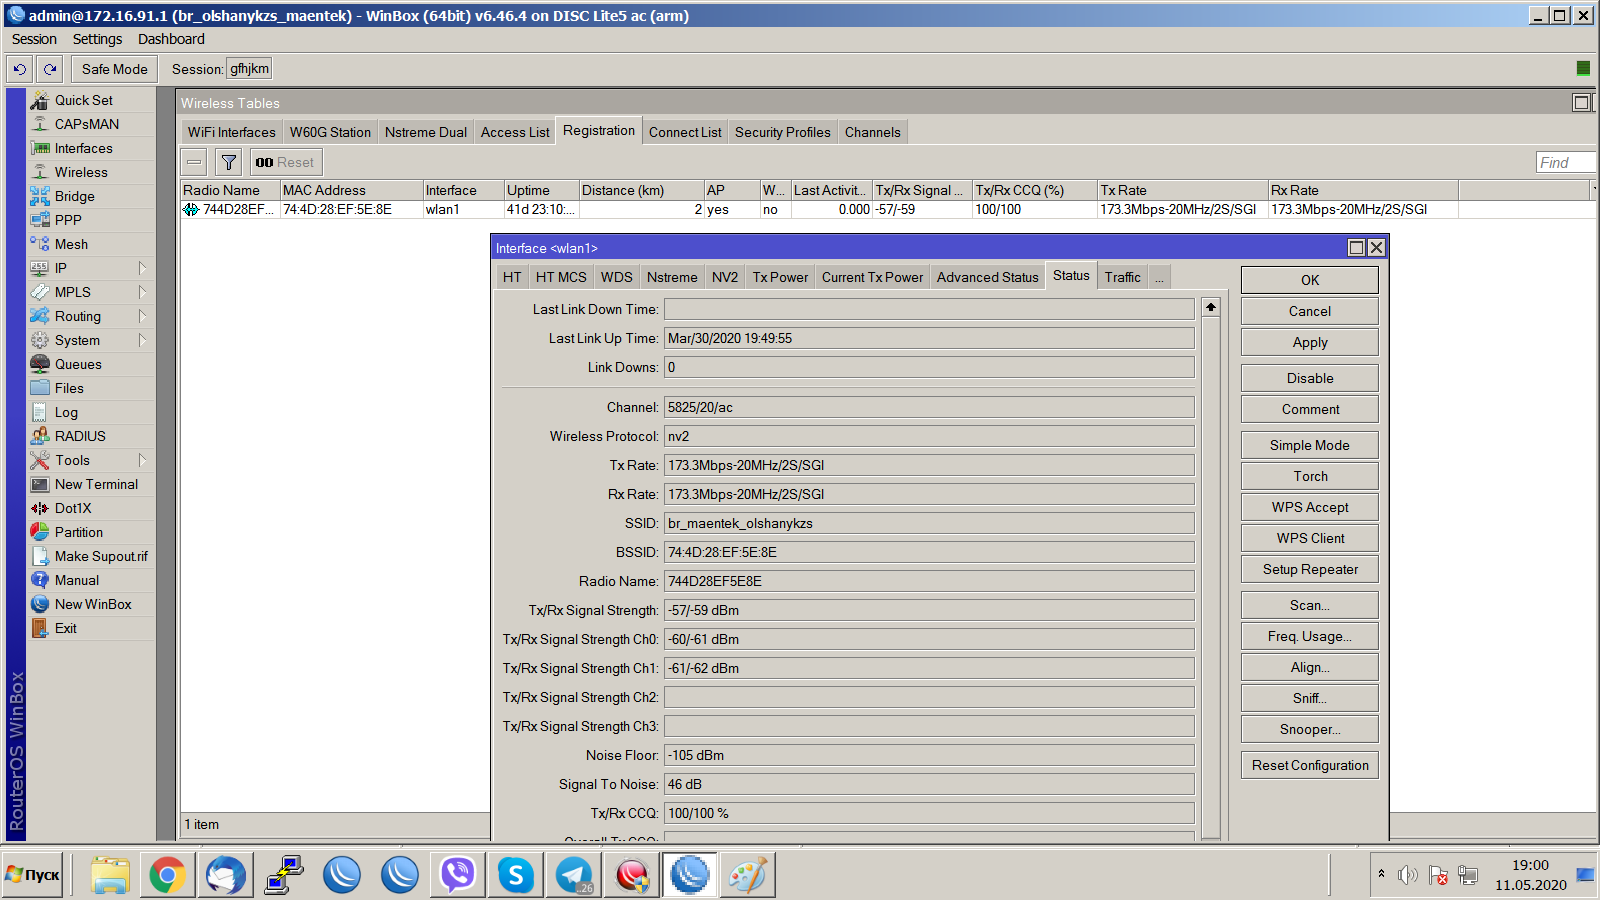The image size is (1600, 900).
Task: Click the Freq. Usage button
Action: point(1309,636)
